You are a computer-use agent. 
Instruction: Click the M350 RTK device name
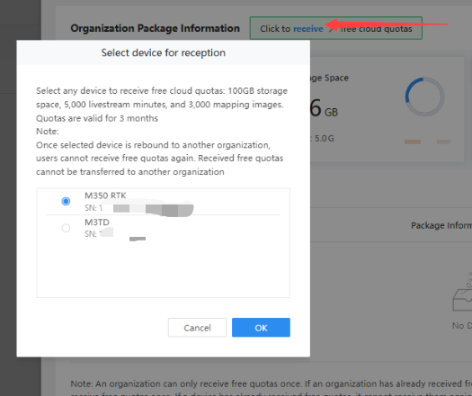tap(105, 195)
